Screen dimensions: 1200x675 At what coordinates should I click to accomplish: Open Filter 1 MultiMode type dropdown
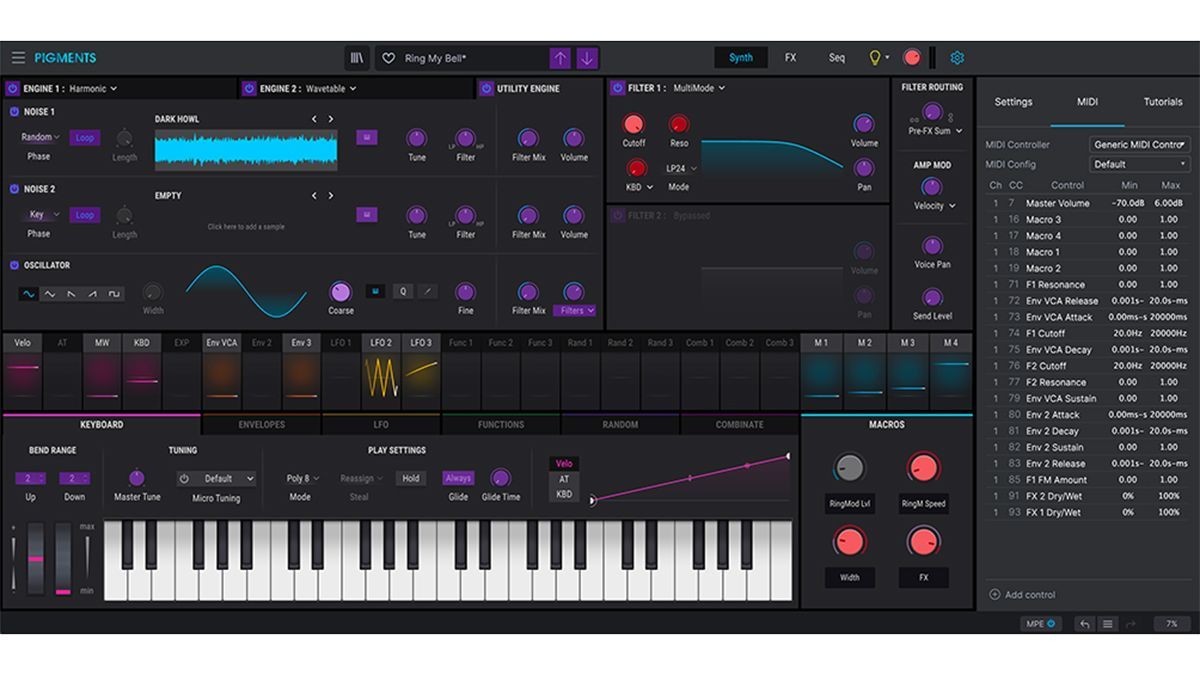click(x=699, y=88)
